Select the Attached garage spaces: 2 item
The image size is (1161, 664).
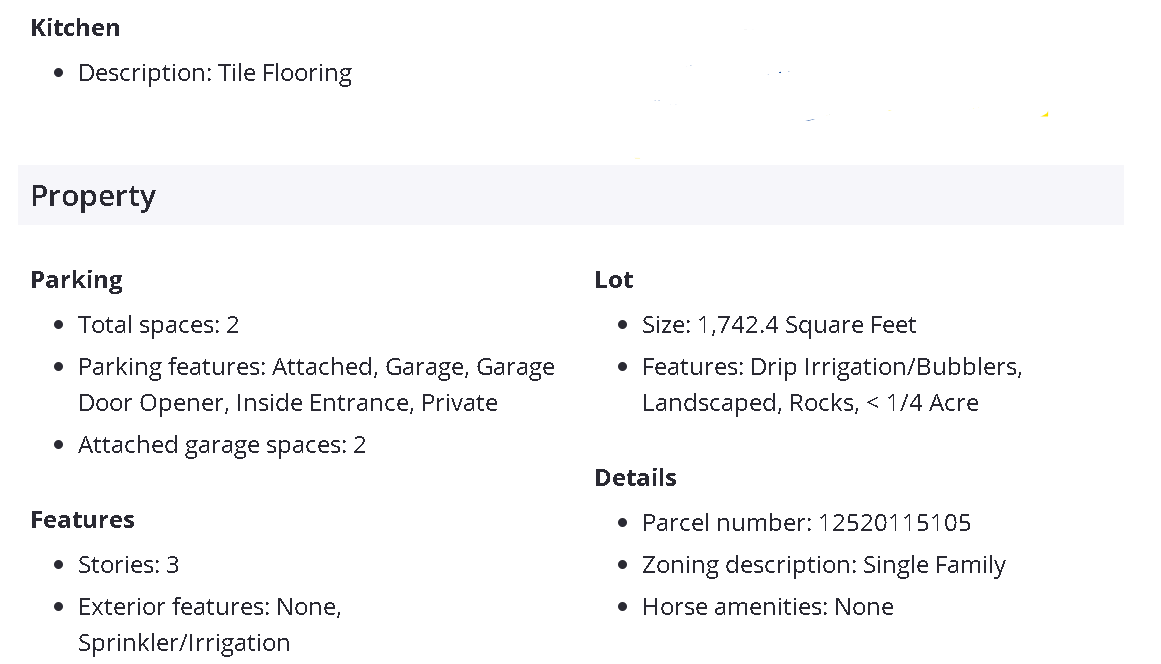[x=222, y=445]
